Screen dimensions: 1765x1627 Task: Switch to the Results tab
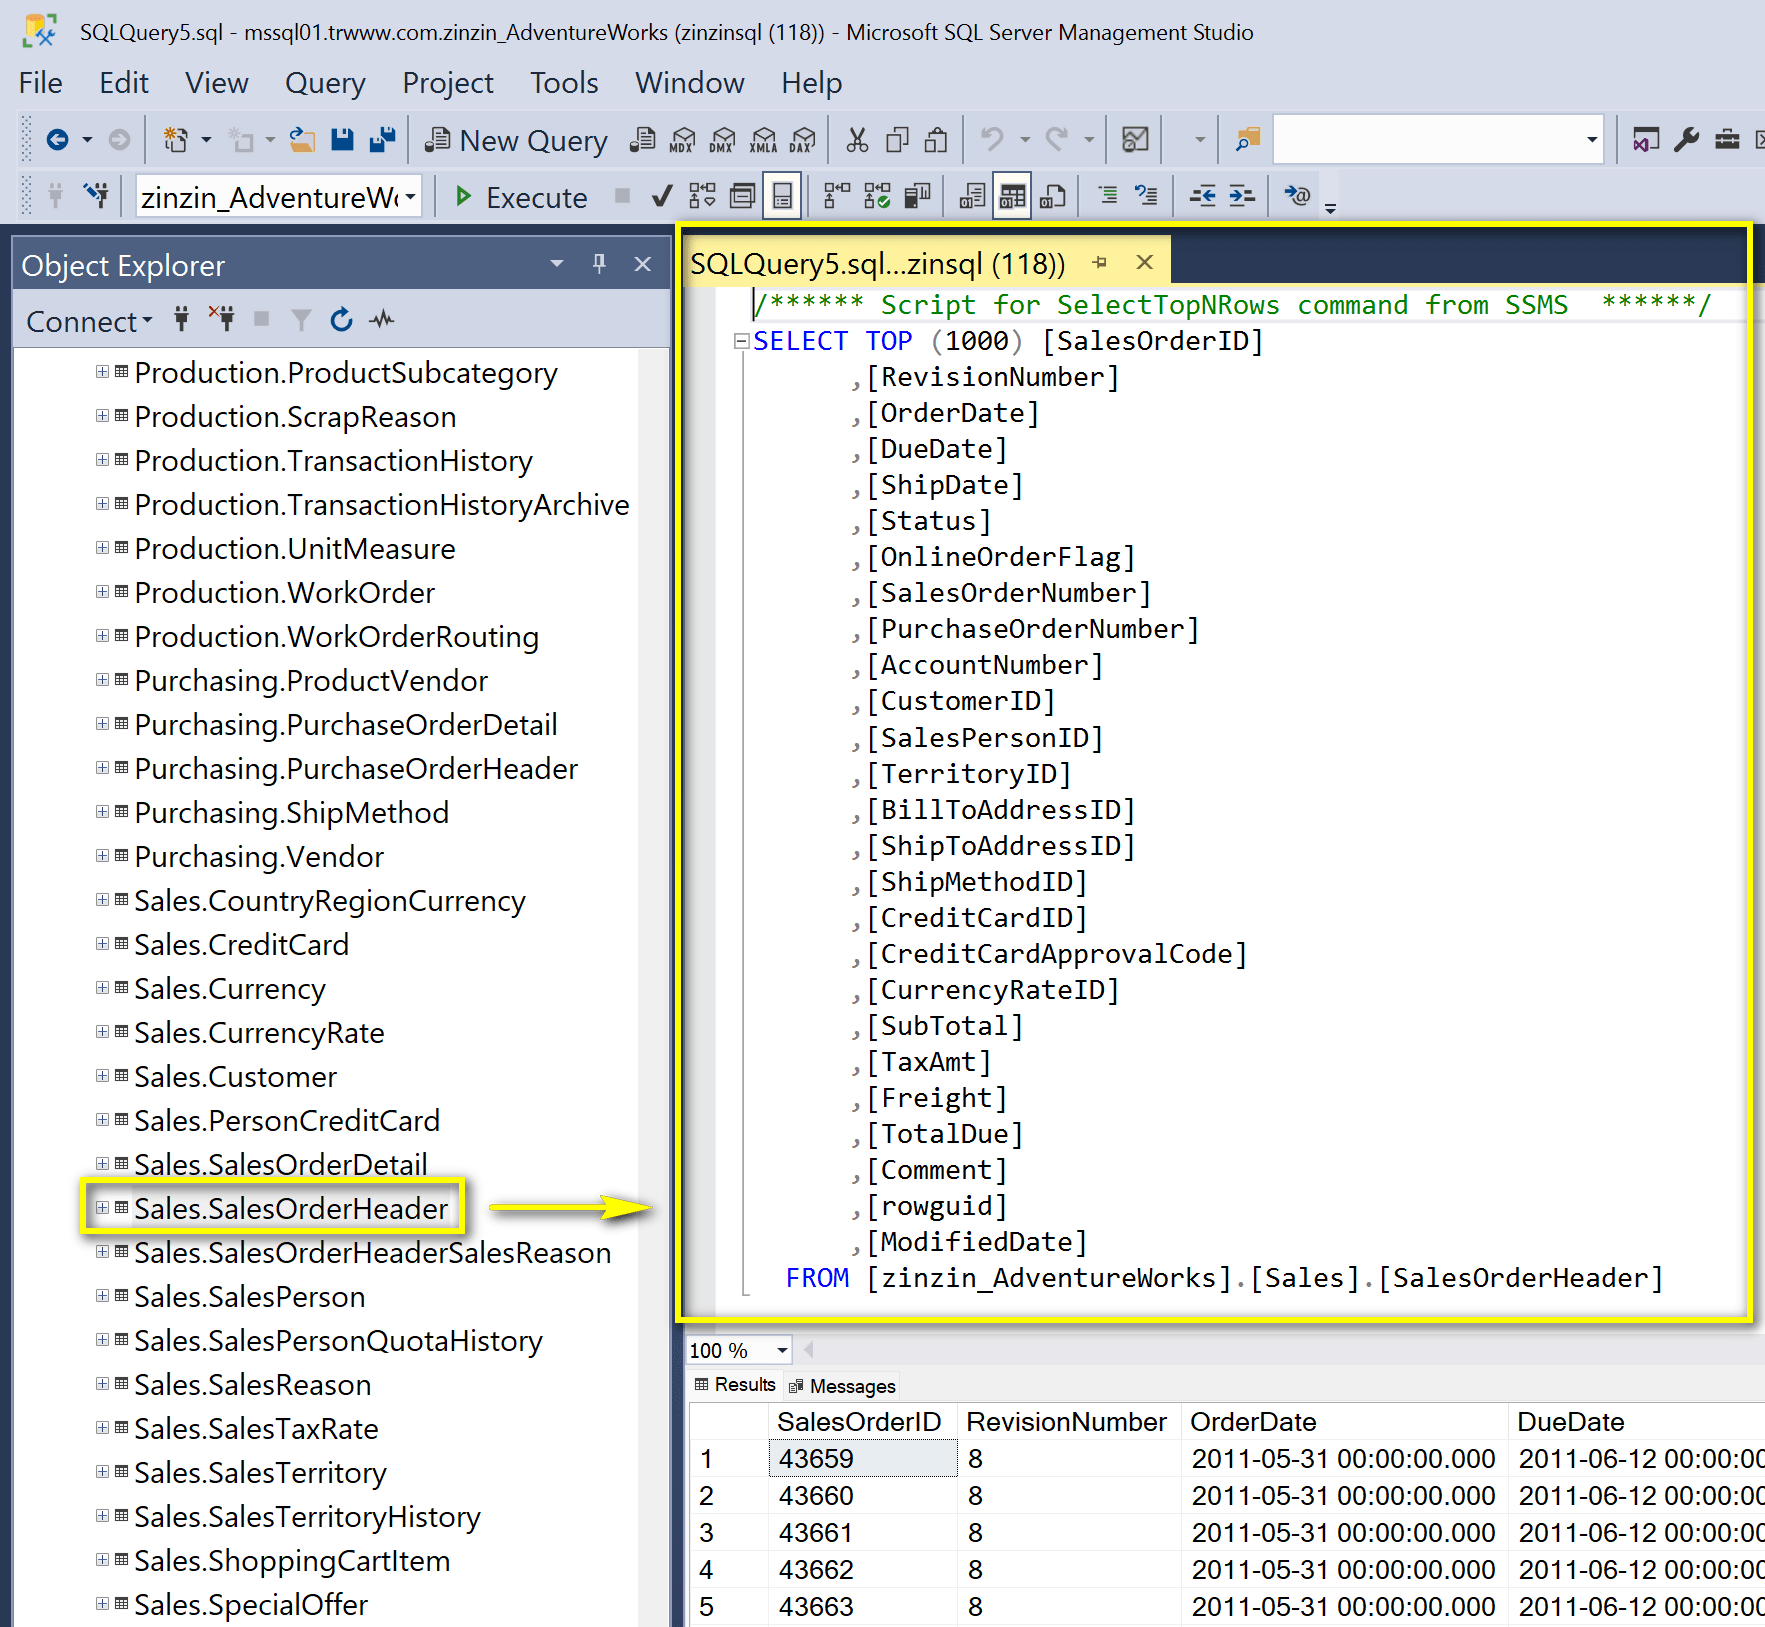tap(735, 1385)
